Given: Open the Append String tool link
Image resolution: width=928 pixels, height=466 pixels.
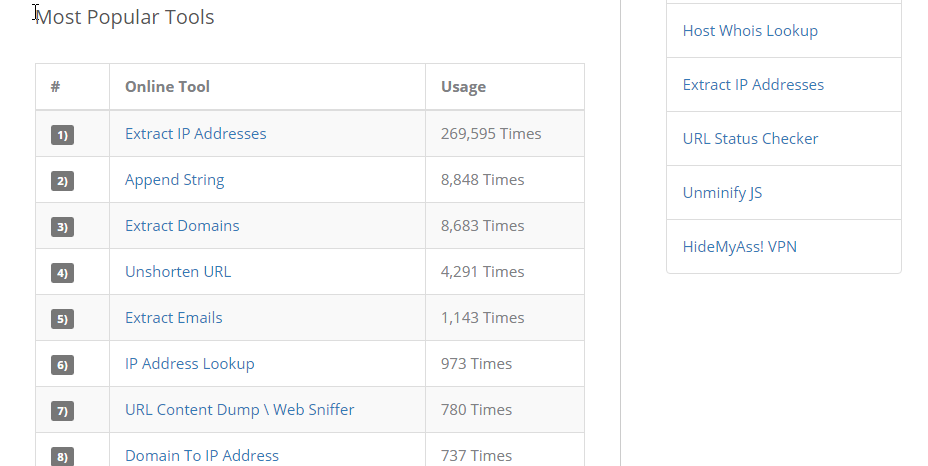Looking at the screenshot, I should [x=174, y=180].
